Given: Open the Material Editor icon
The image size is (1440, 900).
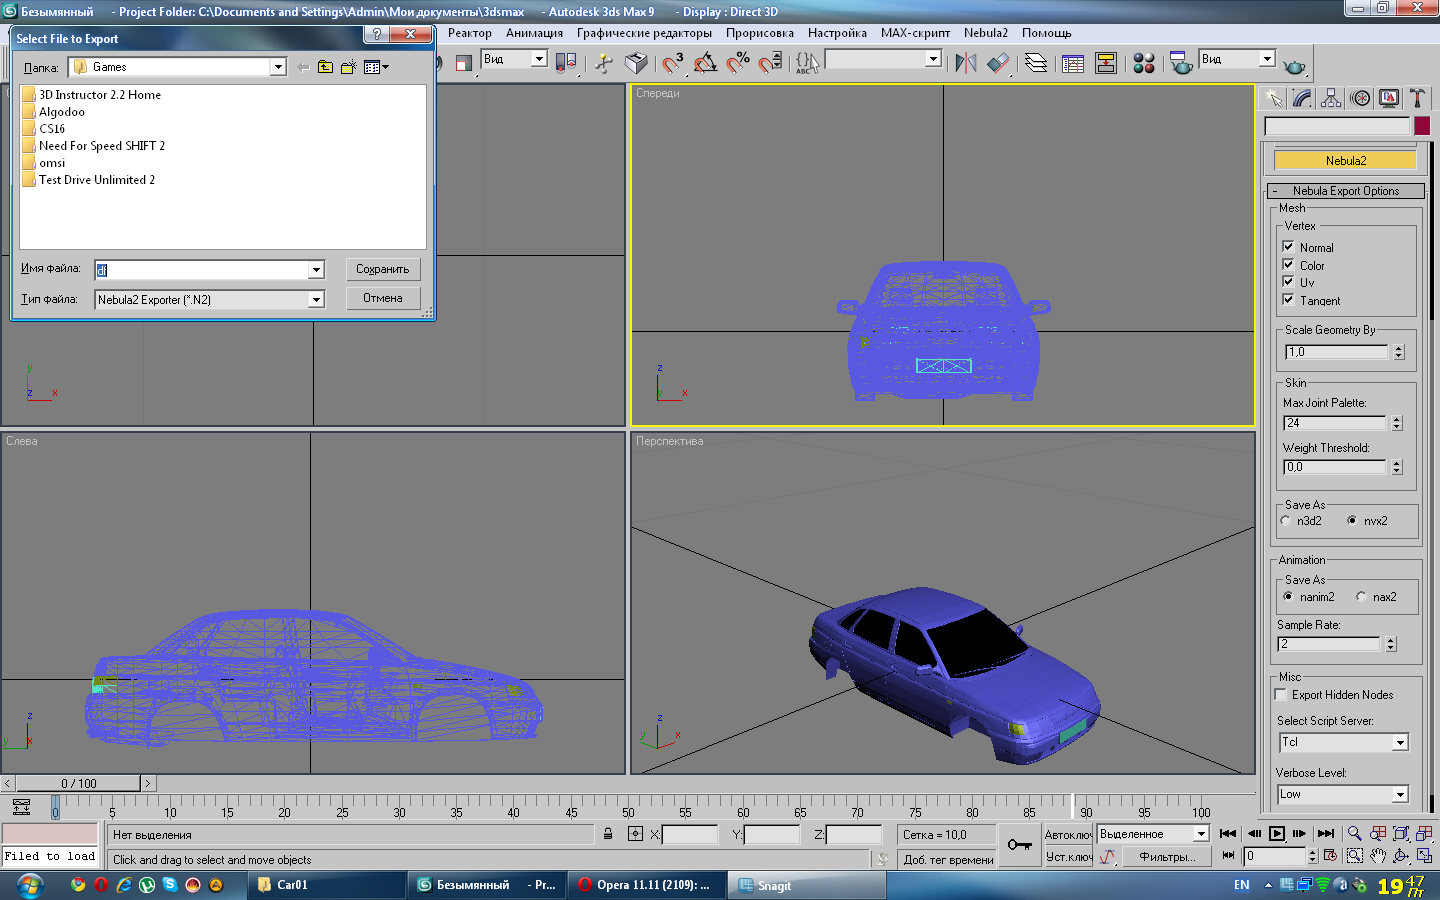Looking at the screenshot, I should (x=1144, y=63).
